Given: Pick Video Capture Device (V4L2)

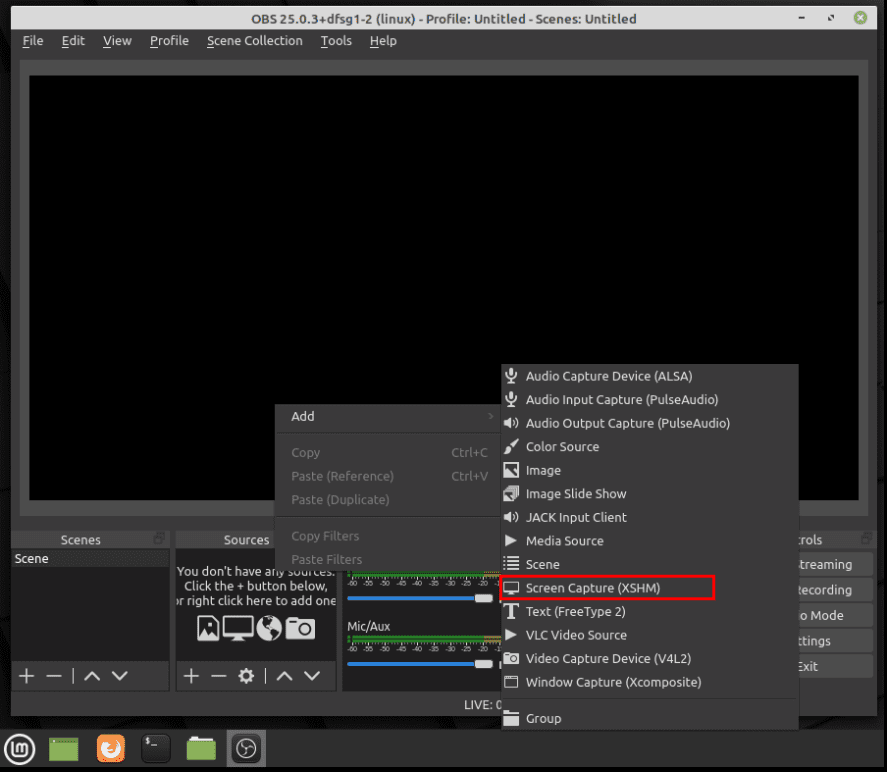Looking at the screenshot, I should tap(608, 658).
